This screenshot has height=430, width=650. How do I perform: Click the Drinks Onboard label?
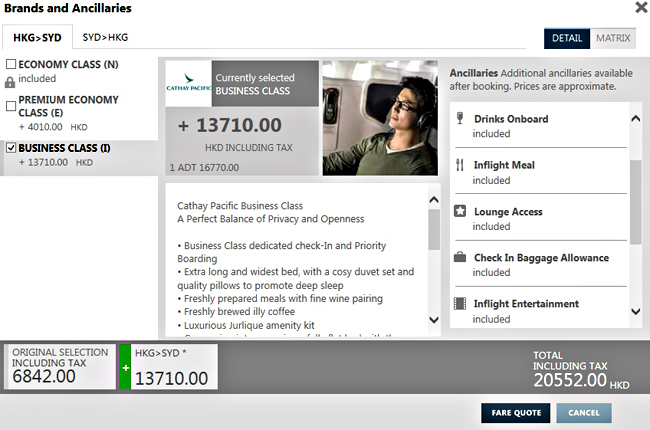[x=511, y=119]
